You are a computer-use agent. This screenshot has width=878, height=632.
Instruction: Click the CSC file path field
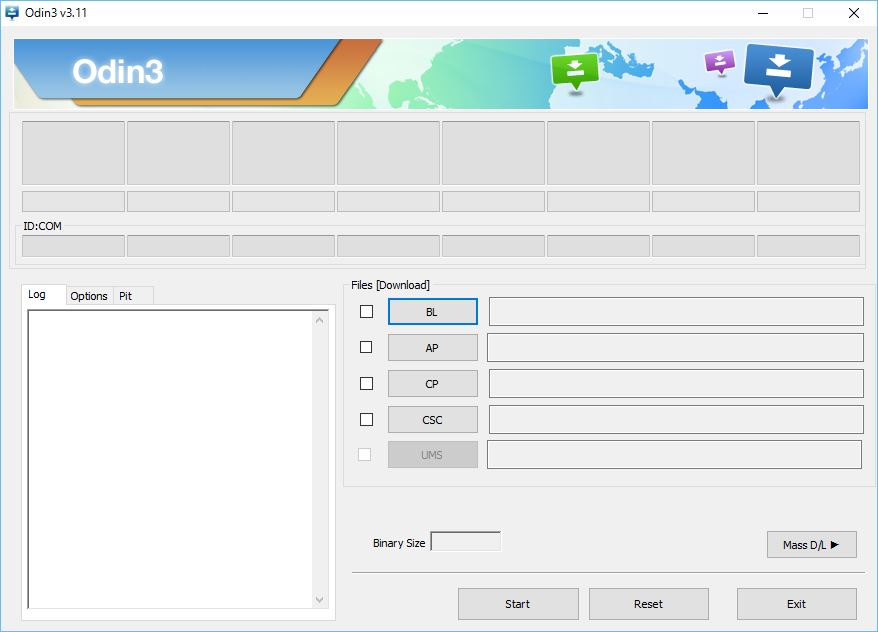point(676,419)
